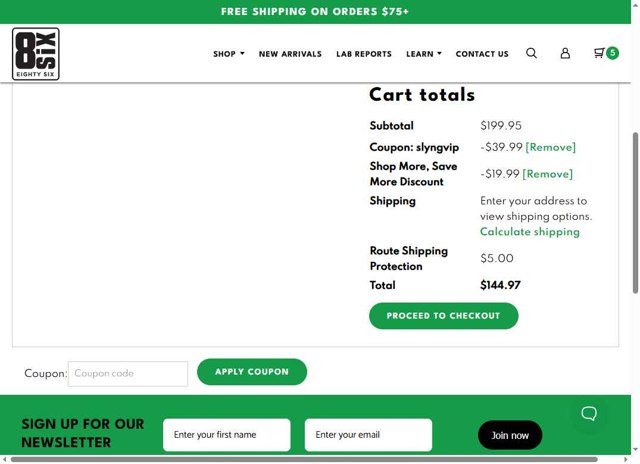Expand the Shop dropdown menu
640x464 pixels.
[229, 54]
